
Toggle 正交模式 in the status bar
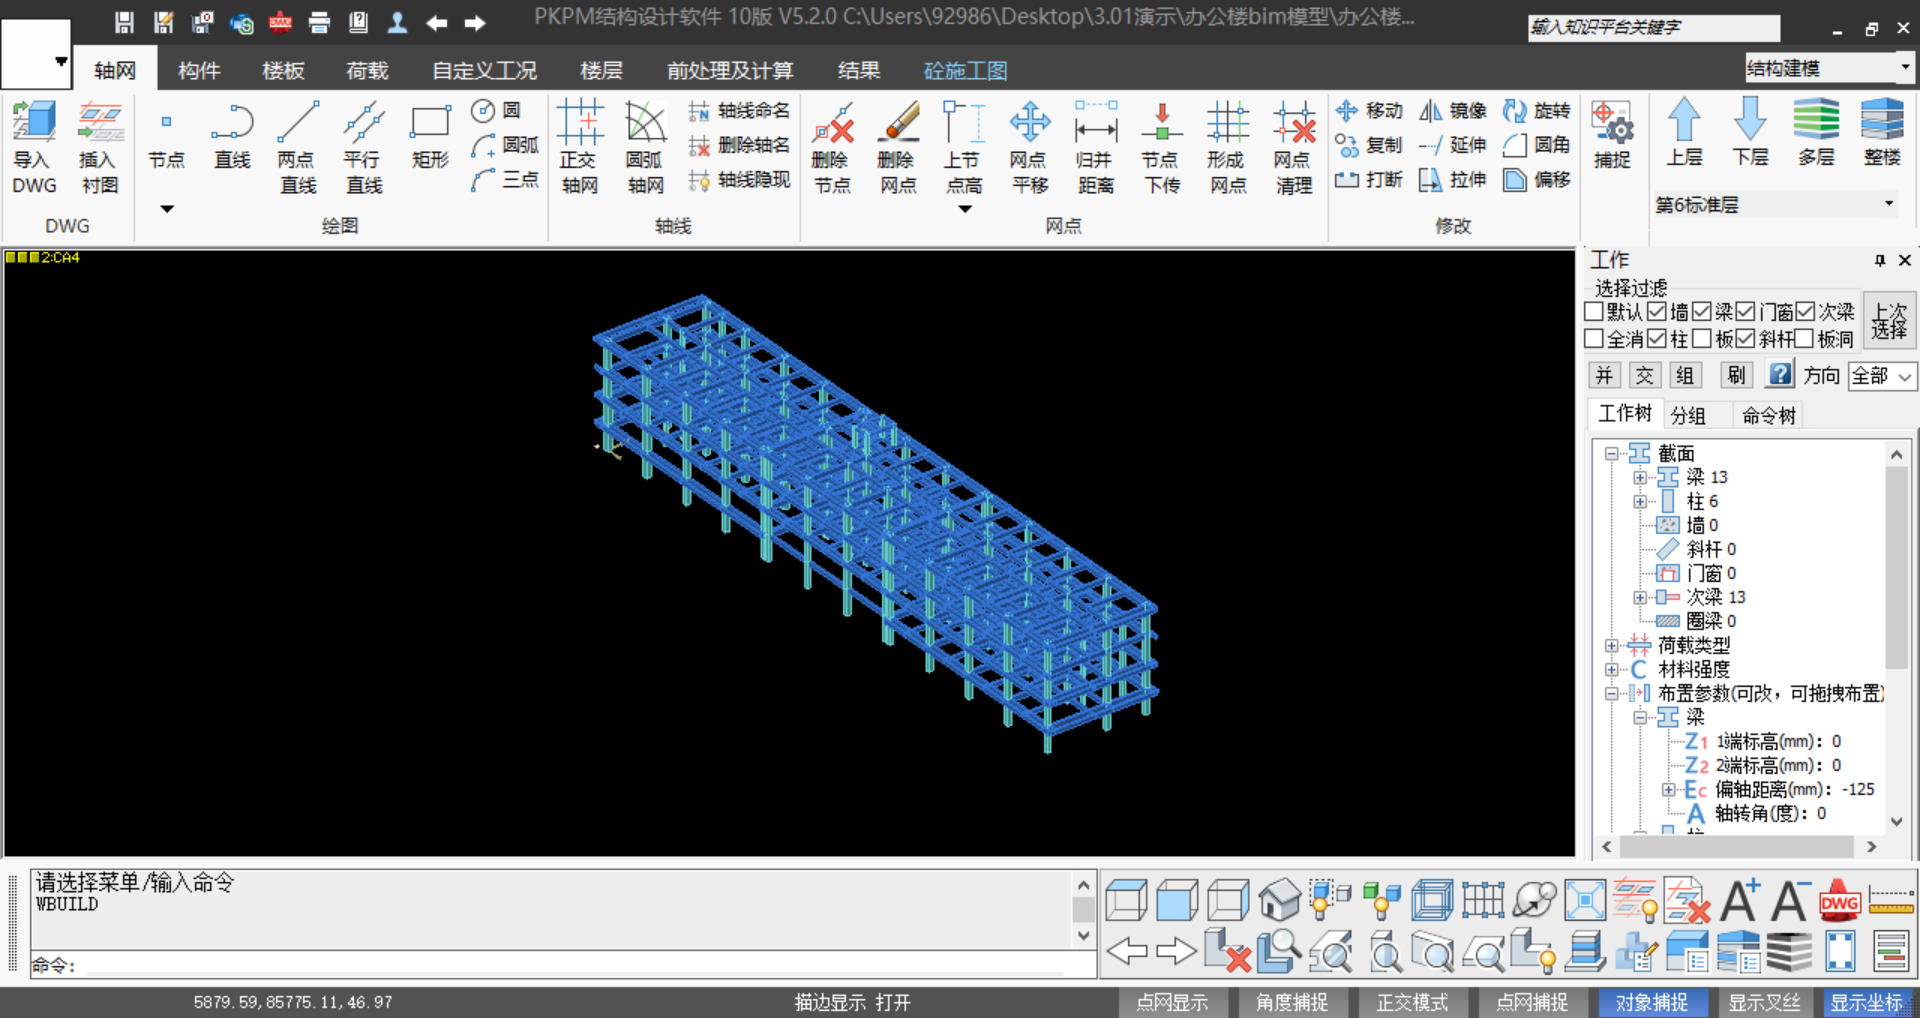click(1411, 1002)
